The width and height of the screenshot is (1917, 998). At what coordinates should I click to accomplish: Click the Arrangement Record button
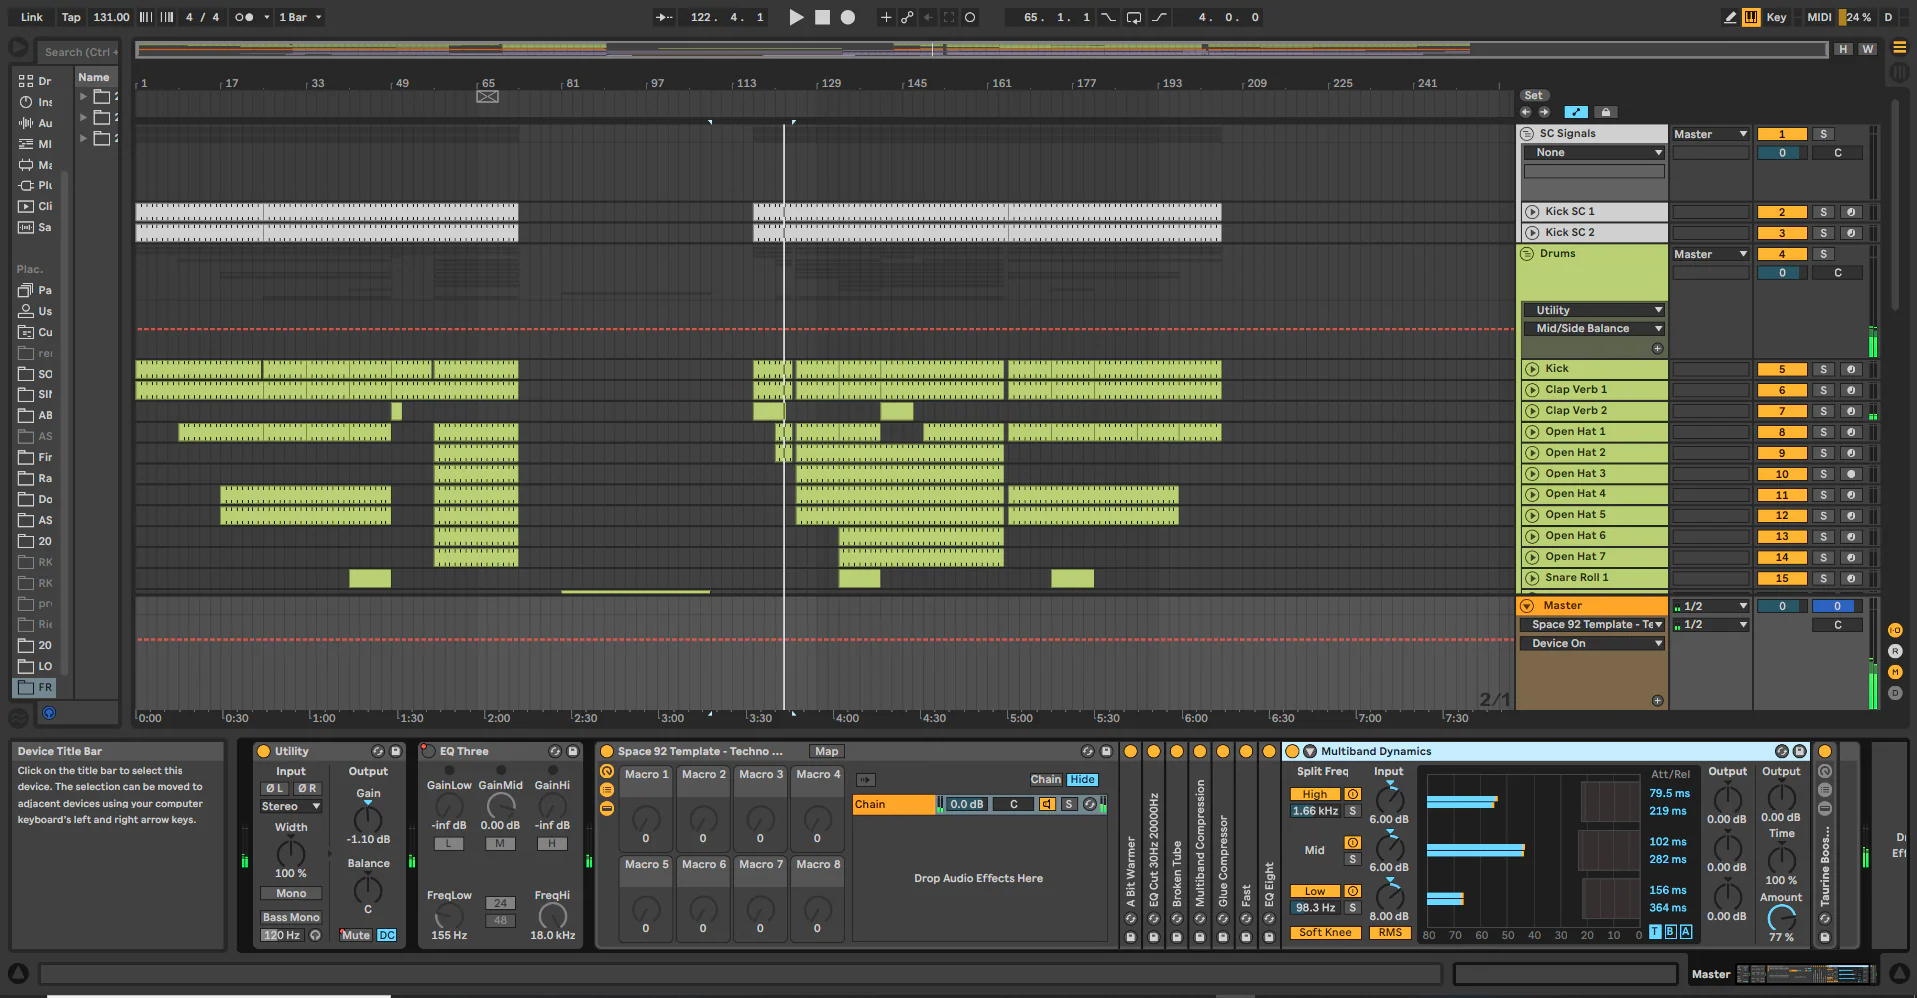click(848, 17)
